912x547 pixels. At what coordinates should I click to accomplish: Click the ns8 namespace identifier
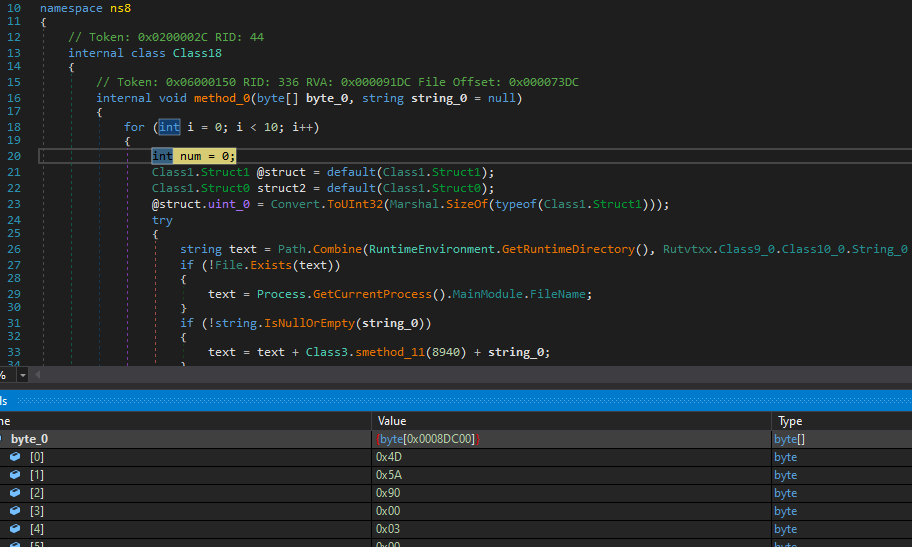120,8
